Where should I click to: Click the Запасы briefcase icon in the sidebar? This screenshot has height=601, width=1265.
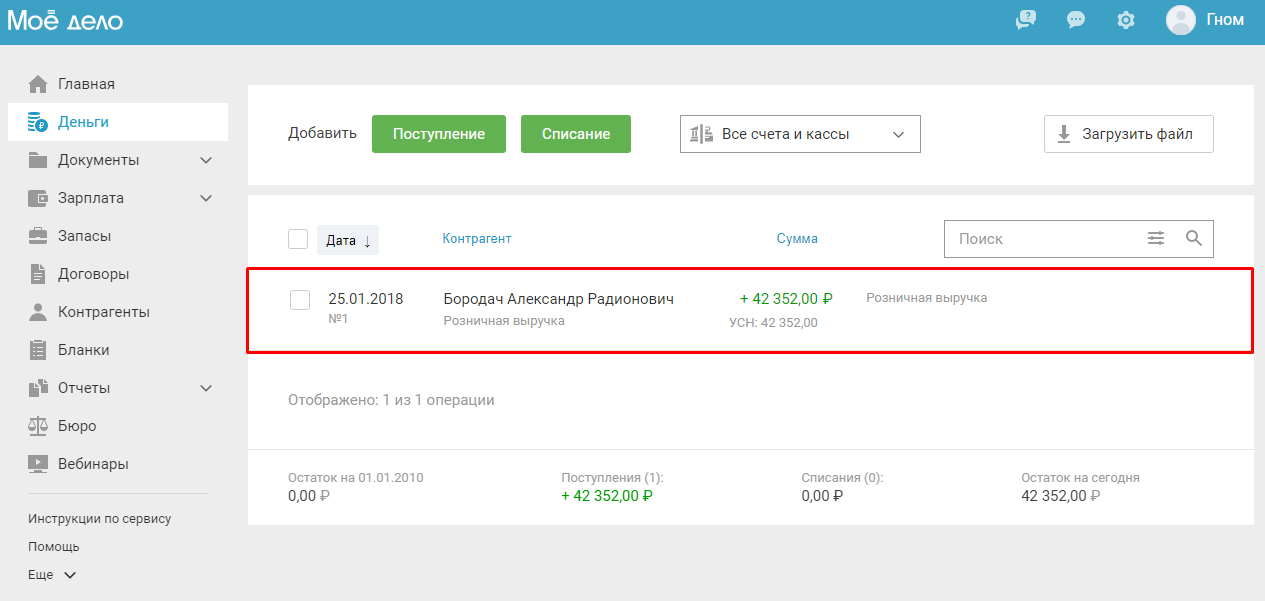(x=38, y=236)
